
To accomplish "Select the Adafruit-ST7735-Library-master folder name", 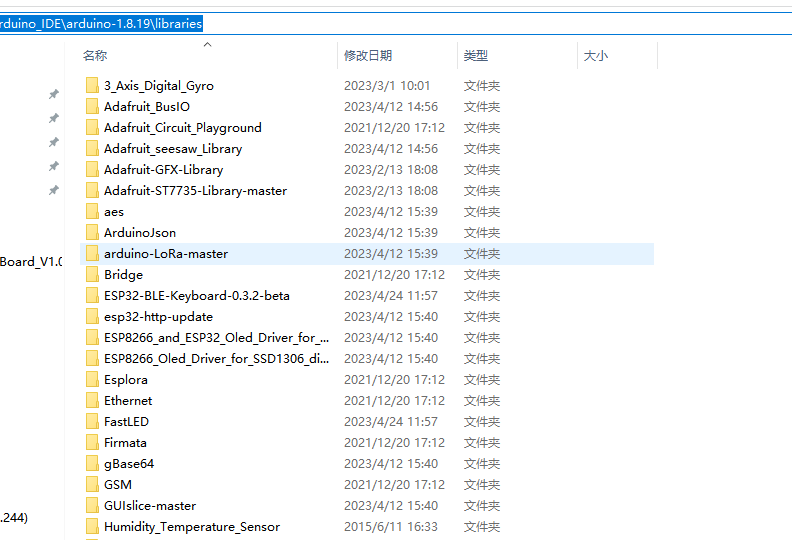I will coord(195,190).
